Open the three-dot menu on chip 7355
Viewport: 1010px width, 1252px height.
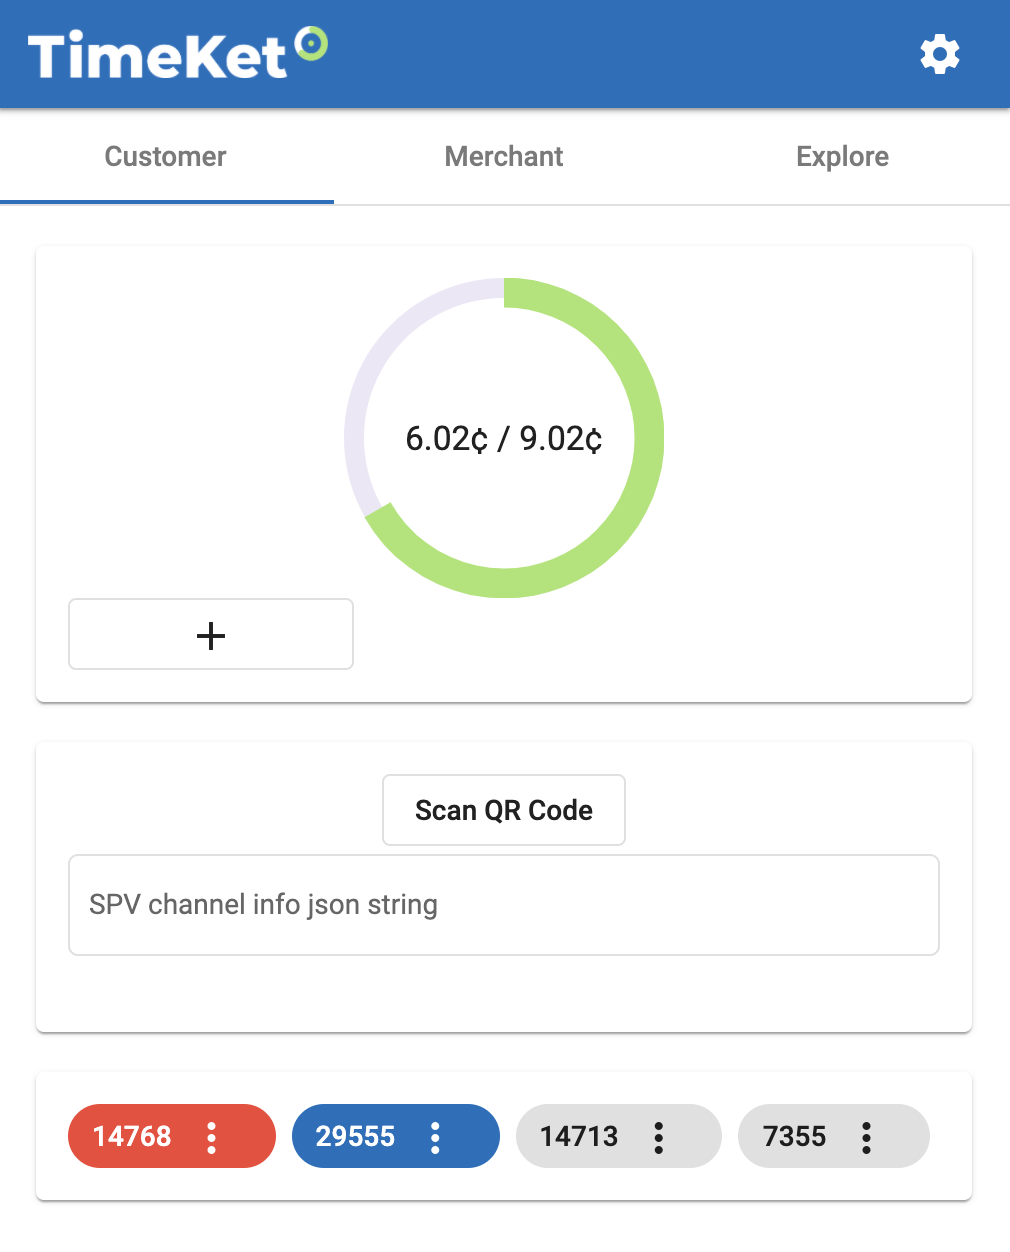[866, 1137]
